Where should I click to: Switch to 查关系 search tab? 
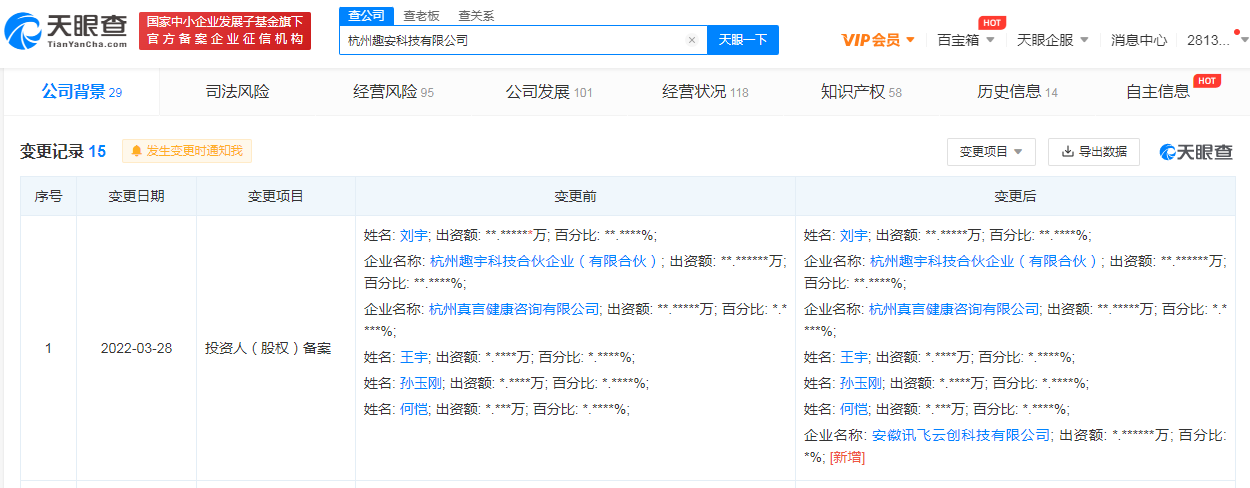(x=475, y=16)
